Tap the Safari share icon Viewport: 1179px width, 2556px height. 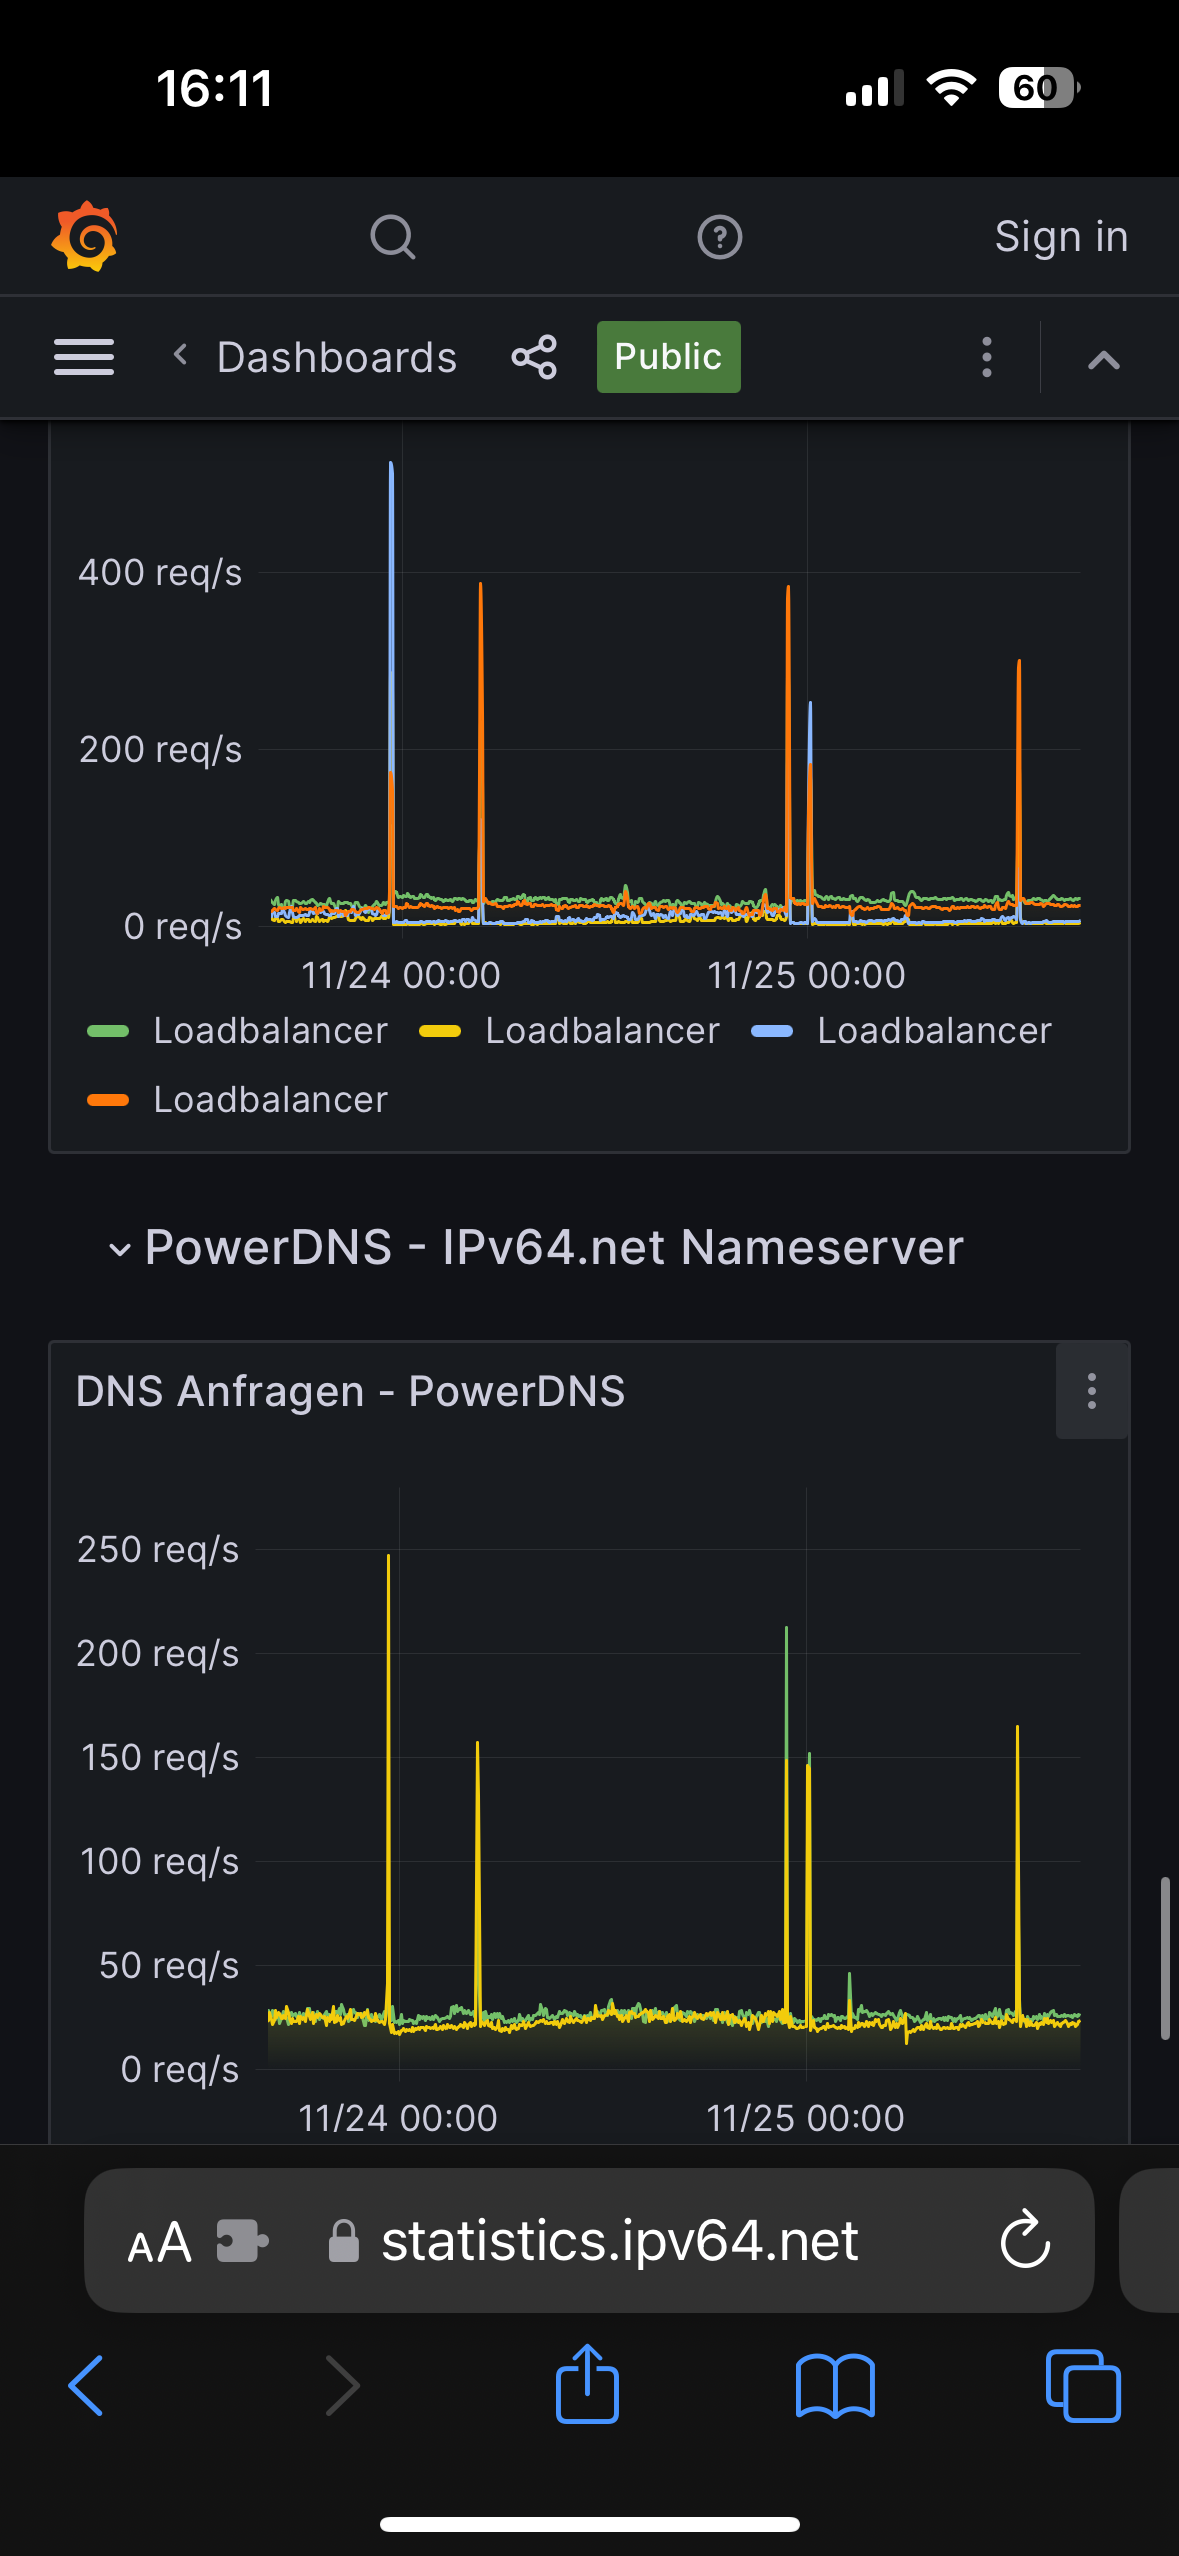point(587,2385)
